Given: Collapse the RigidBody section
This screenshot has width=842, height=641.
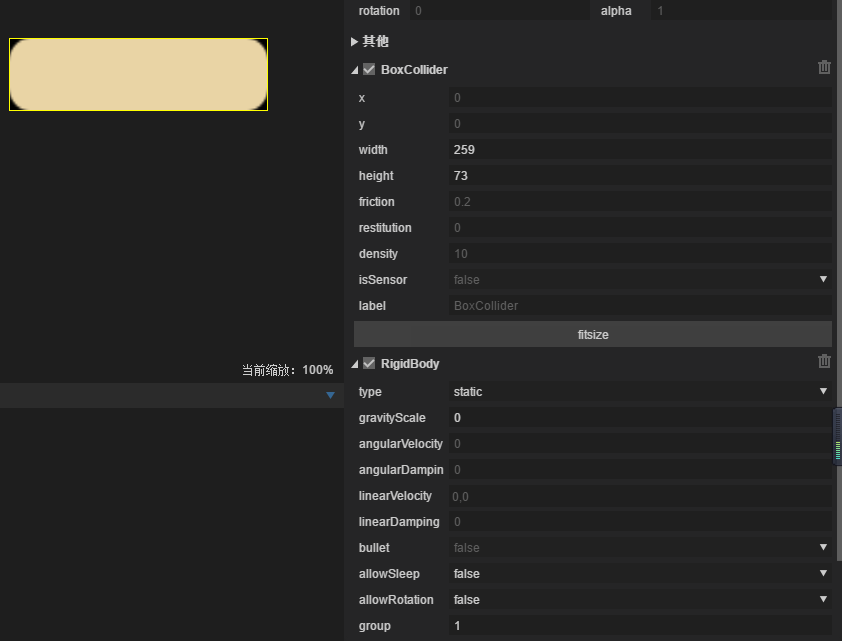Looking at the screenshot, I should 355,364.
